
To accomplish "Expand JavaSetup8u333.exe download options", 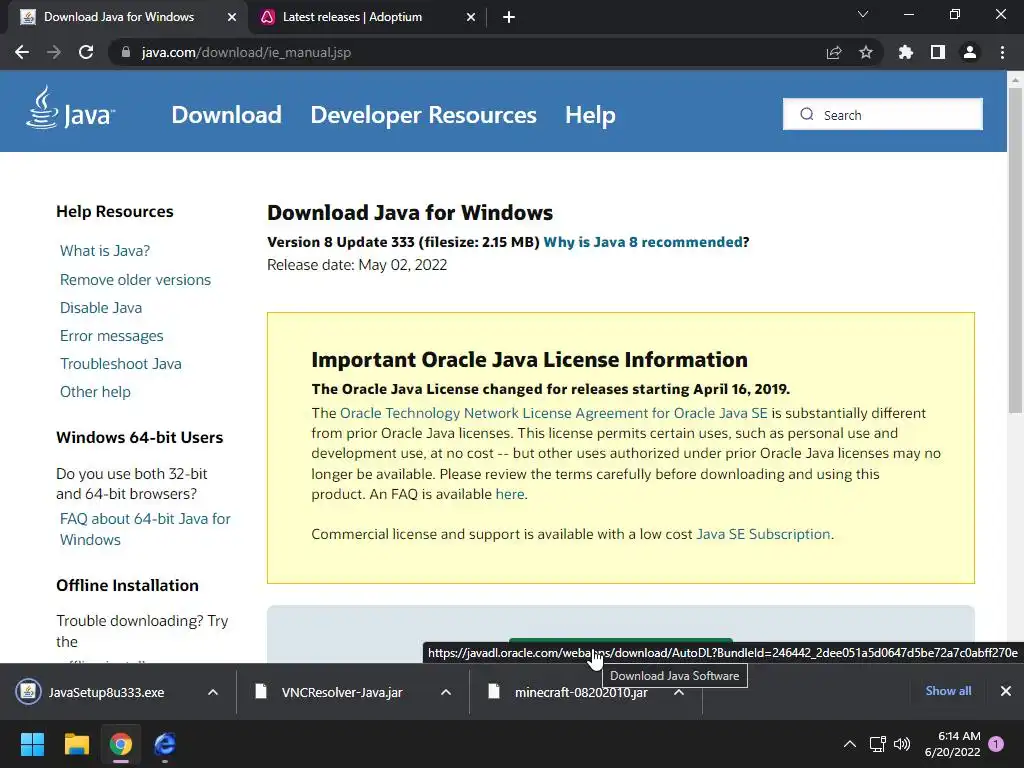I will point(213,692).
